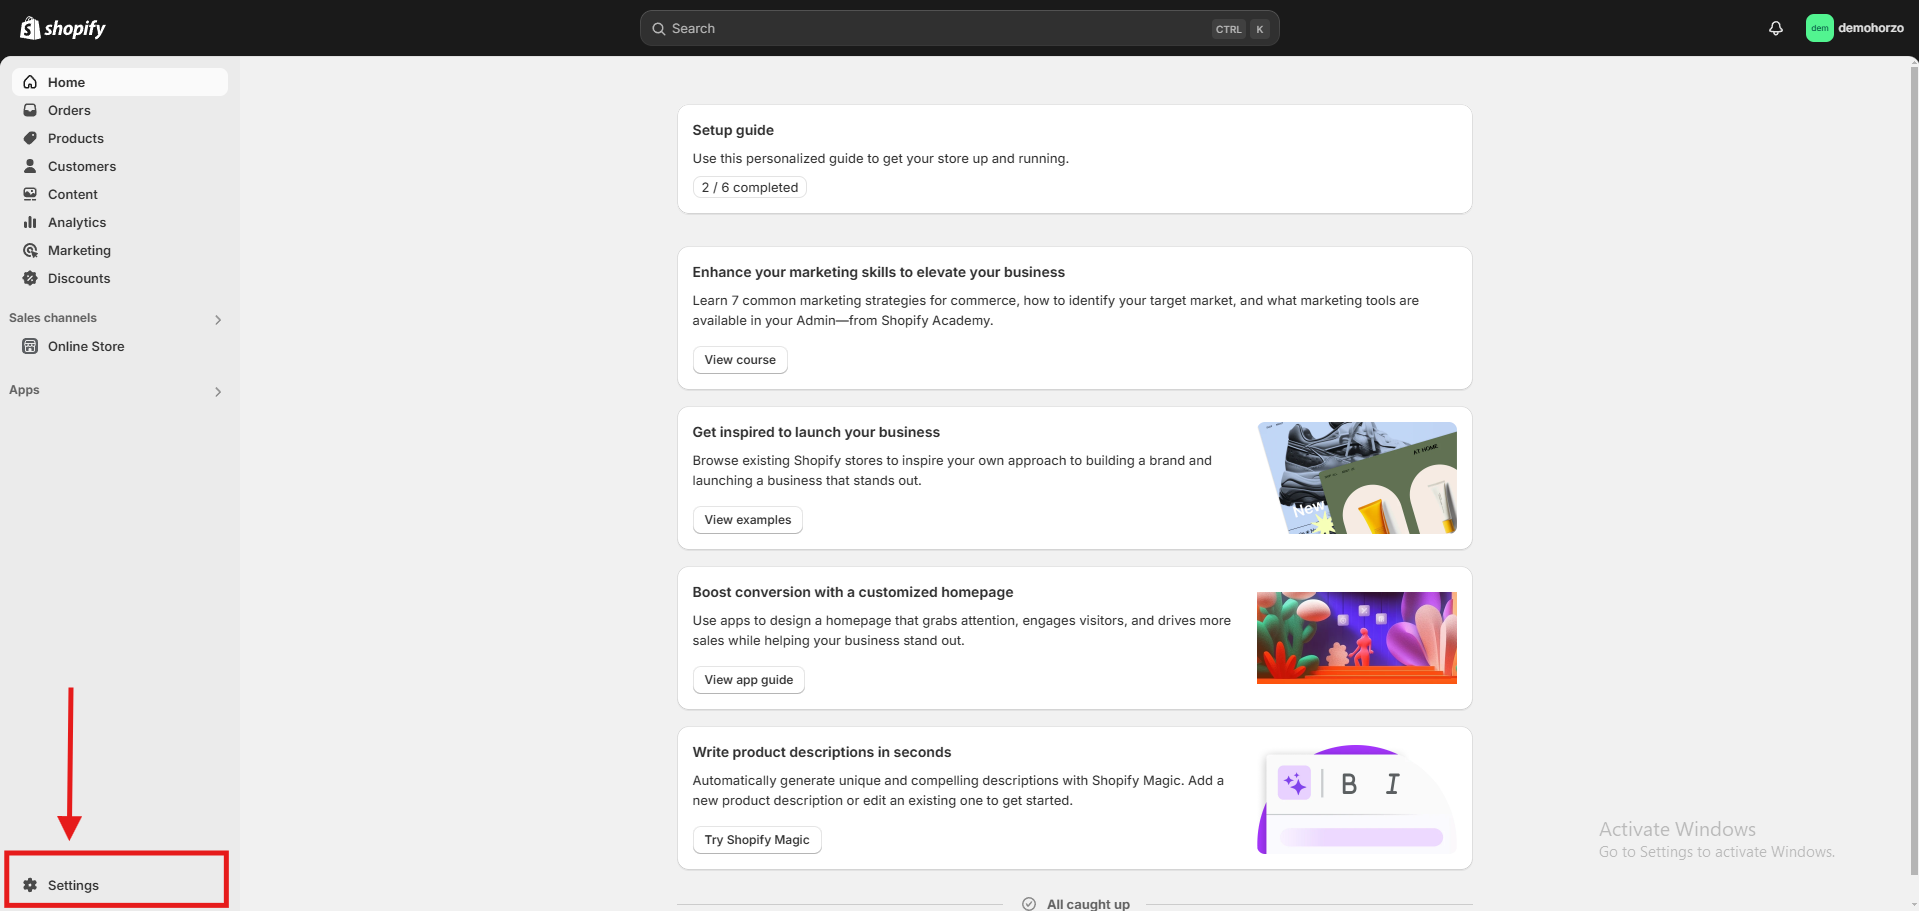Expand the Apps section chevron

(x=217, y=391)
